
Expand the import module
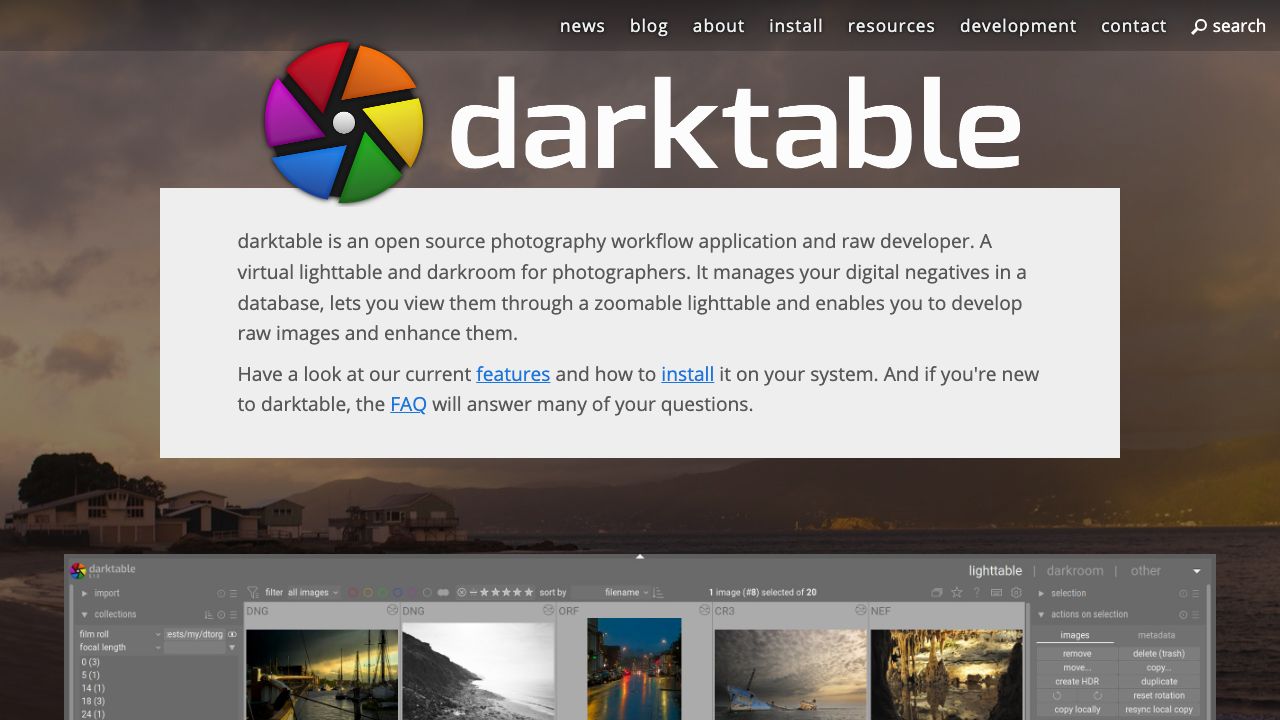tap(84, 594)
